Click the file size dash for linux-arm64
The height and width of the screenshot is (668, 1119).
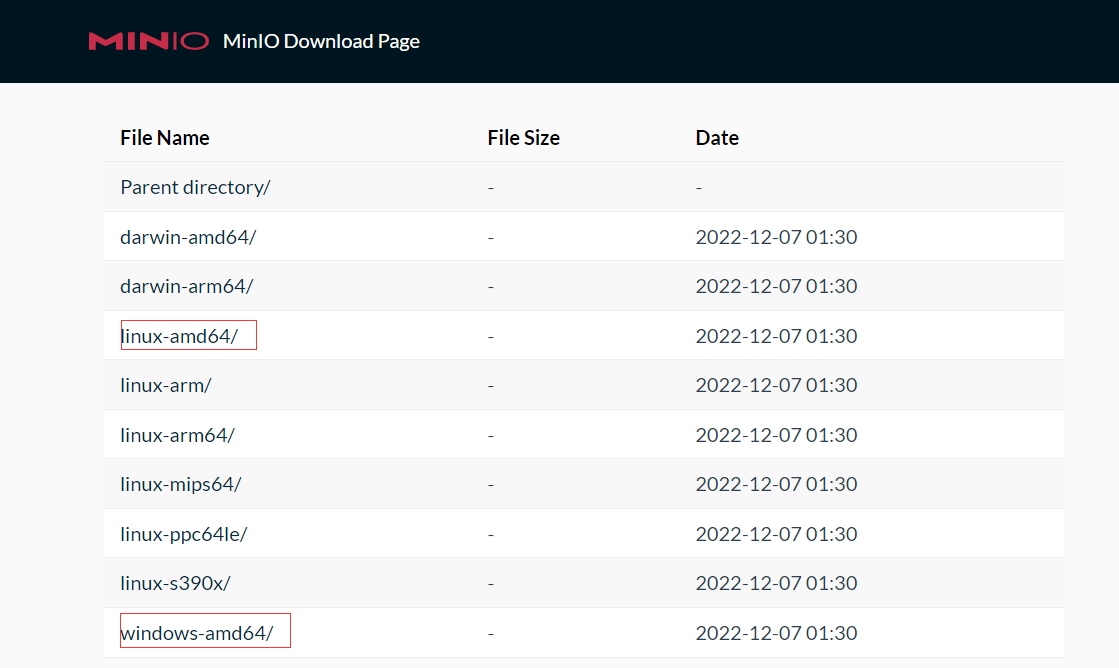(x=491, y=435)
